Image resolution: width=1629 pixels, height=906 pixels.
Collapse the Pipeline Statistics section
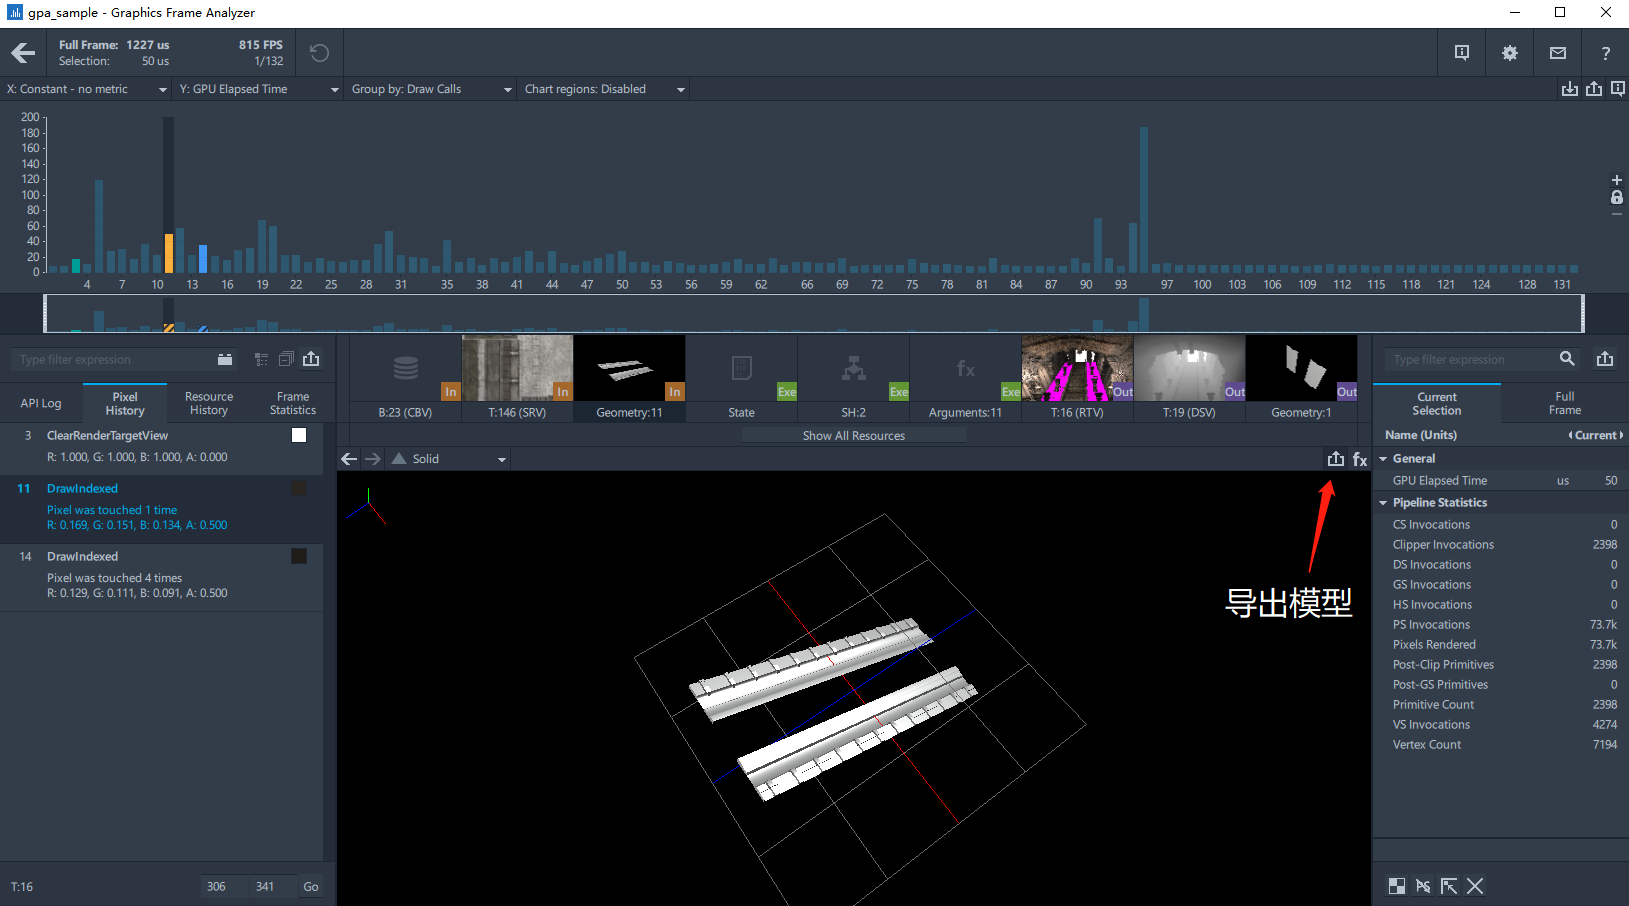click(1383, 503)
